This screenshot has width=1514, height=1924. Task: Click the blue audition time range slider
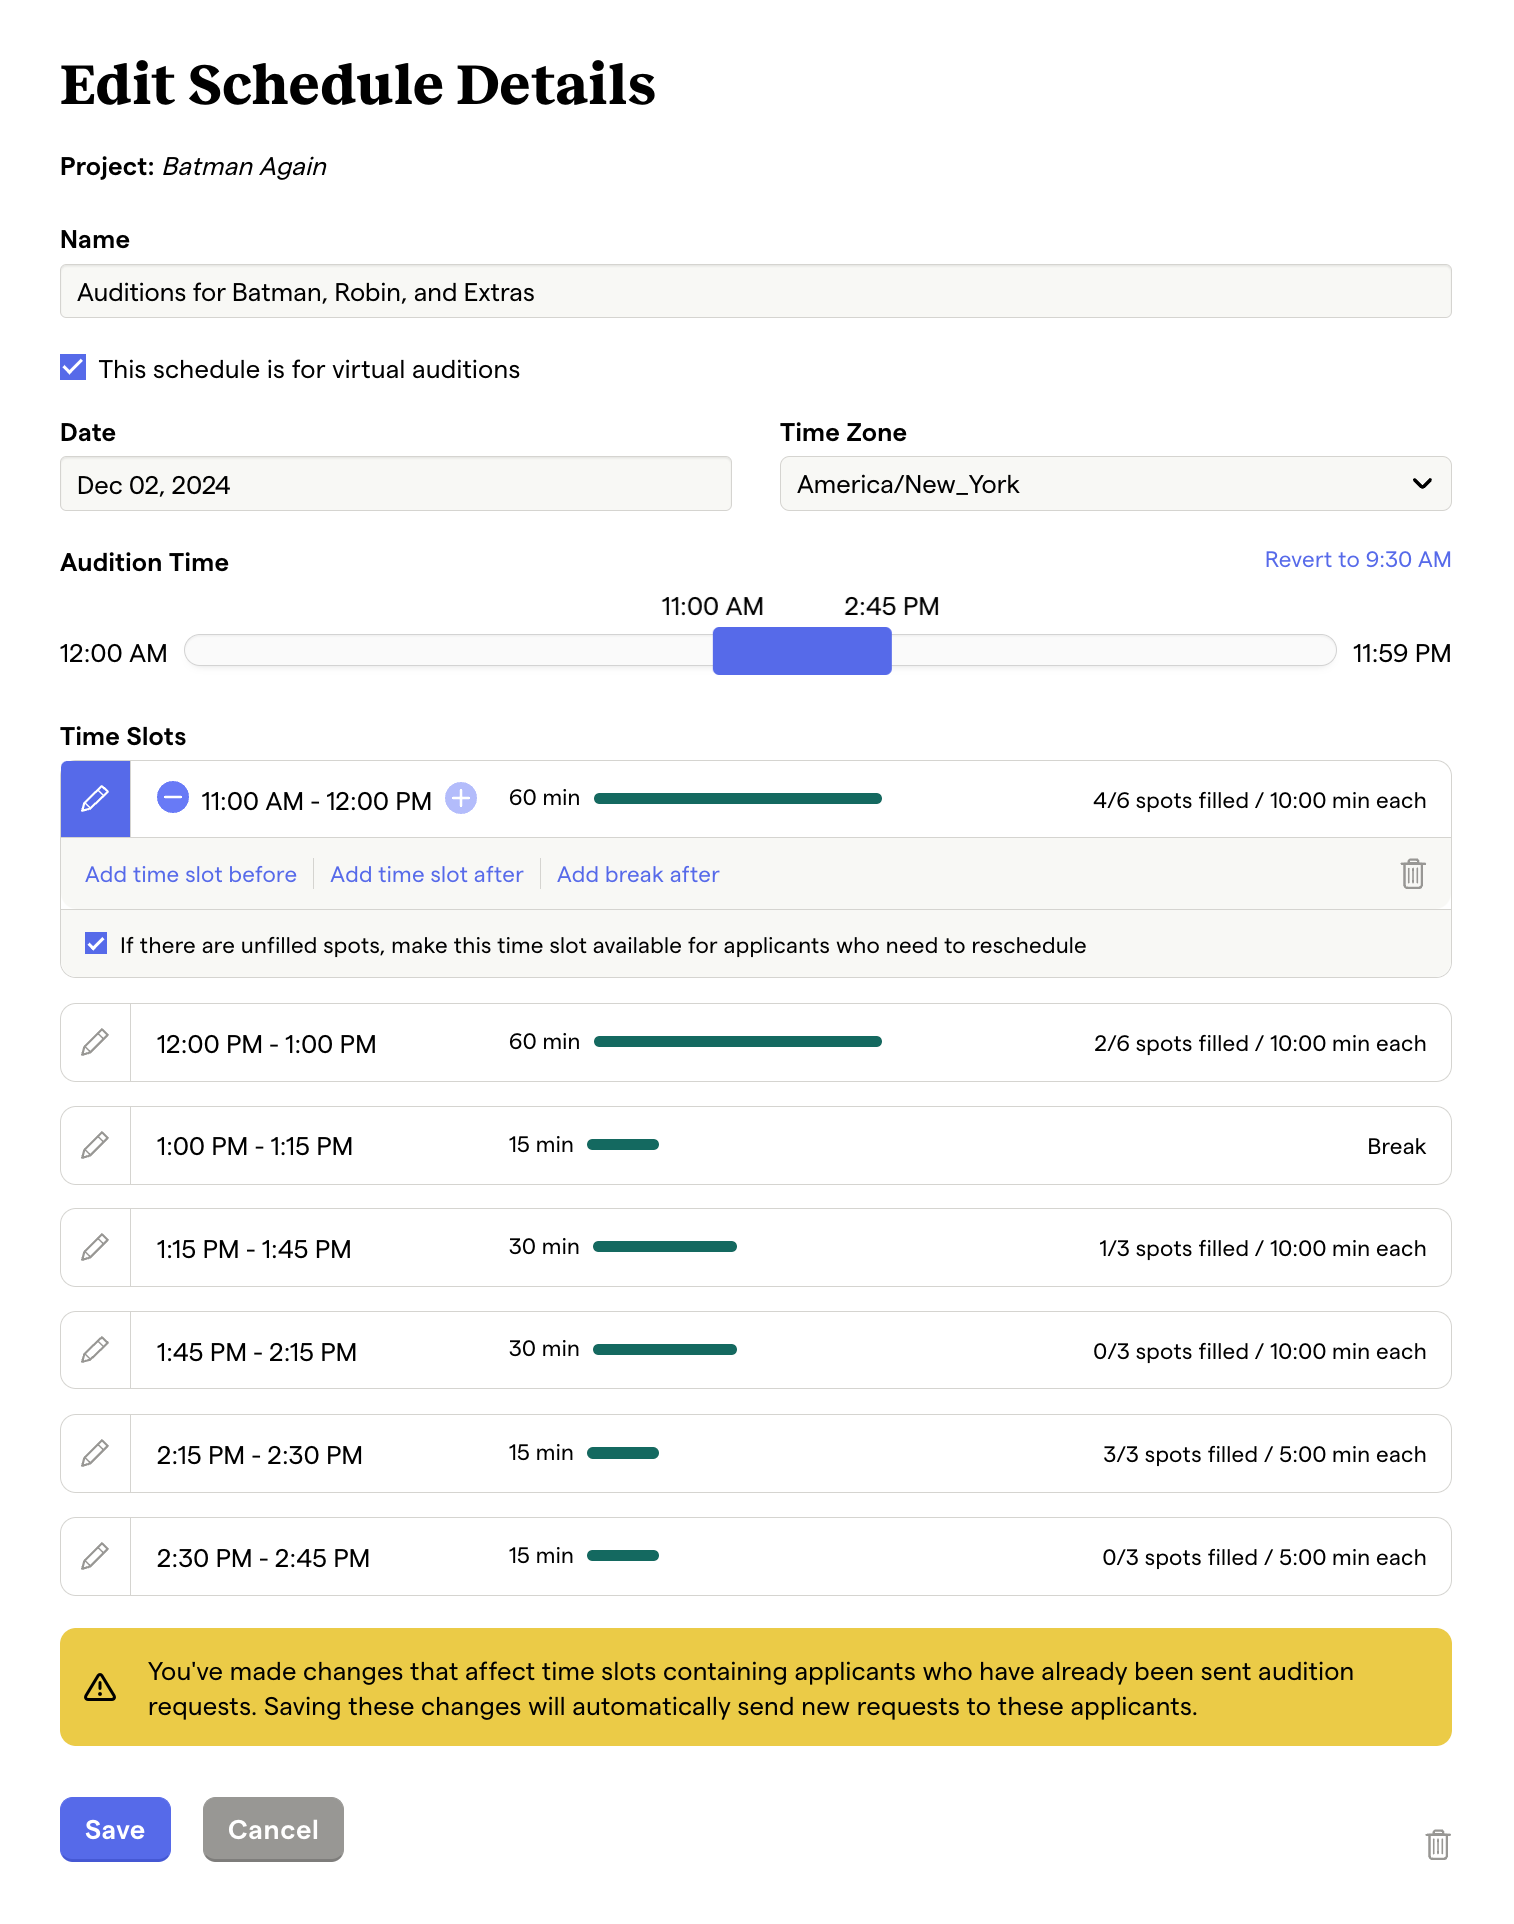click(802, 651)
